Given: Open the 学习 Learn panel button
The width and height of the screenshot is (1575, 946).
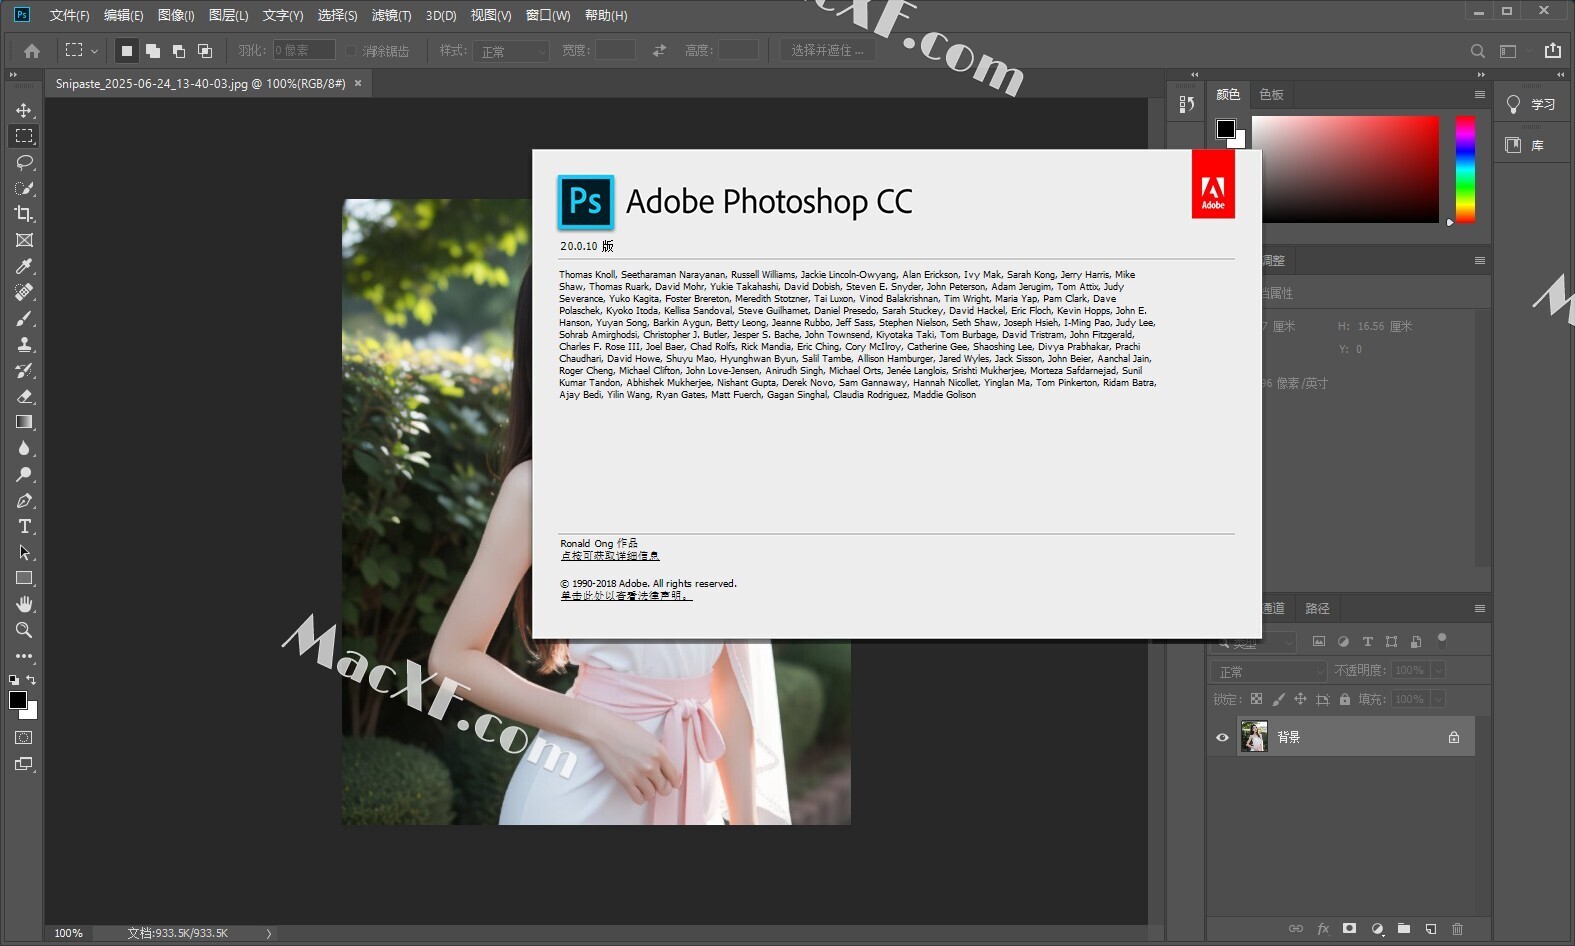Looking at the screenshot, I should pyautogui.click(x=1531, y=104).
